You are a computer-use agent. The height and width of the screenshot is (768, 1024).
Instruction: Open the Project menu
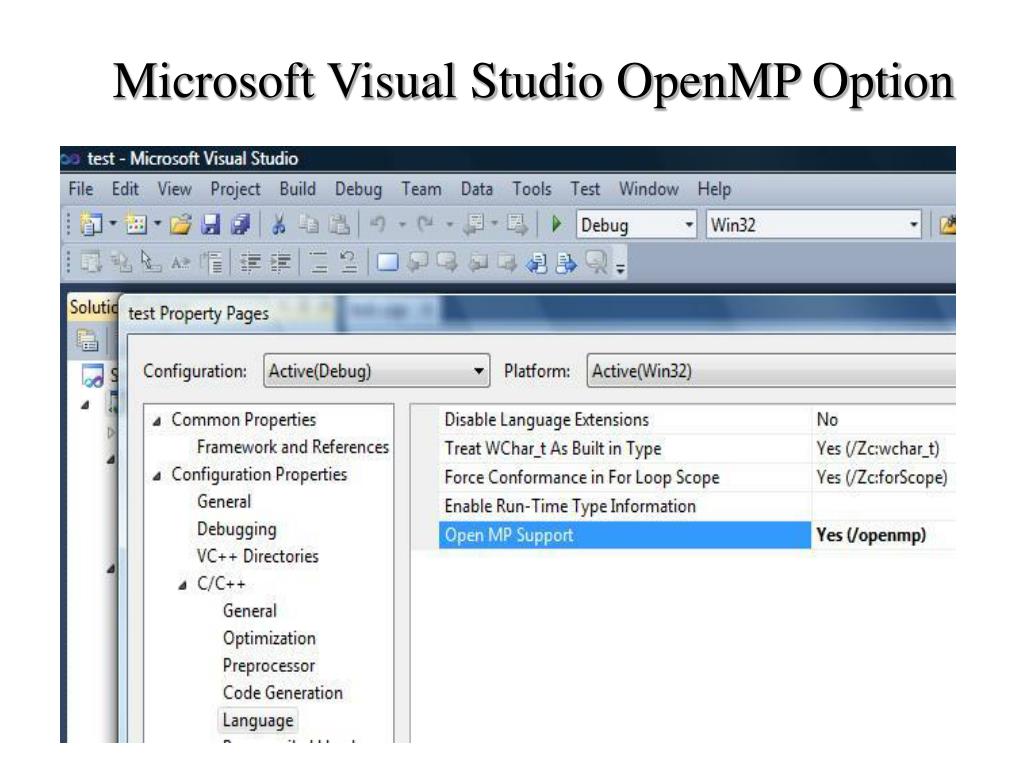[x=235, y=189]
